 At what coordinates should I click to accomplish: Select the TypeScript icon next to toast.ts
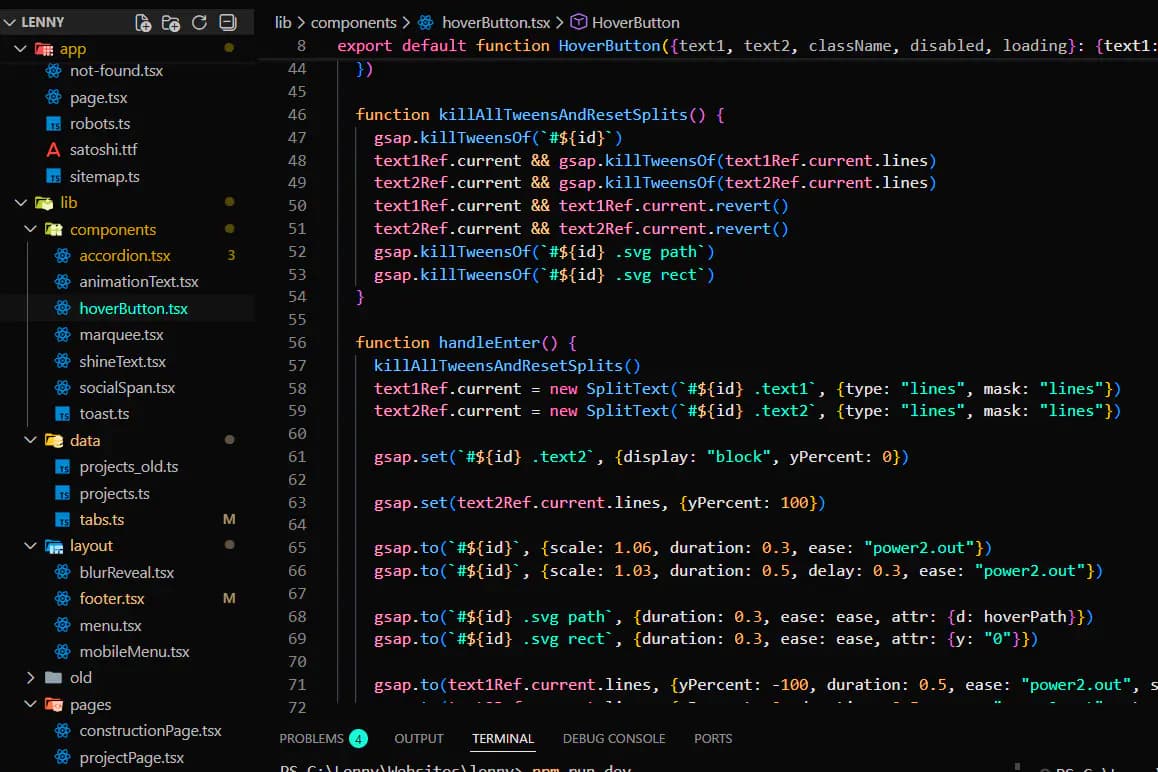[60, 413]
